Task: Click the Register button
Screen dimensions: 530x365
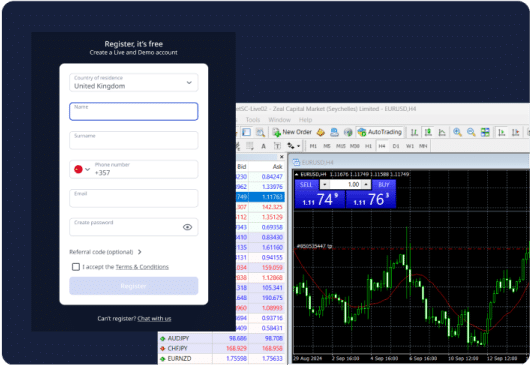Action: click(x=134, y=286)
